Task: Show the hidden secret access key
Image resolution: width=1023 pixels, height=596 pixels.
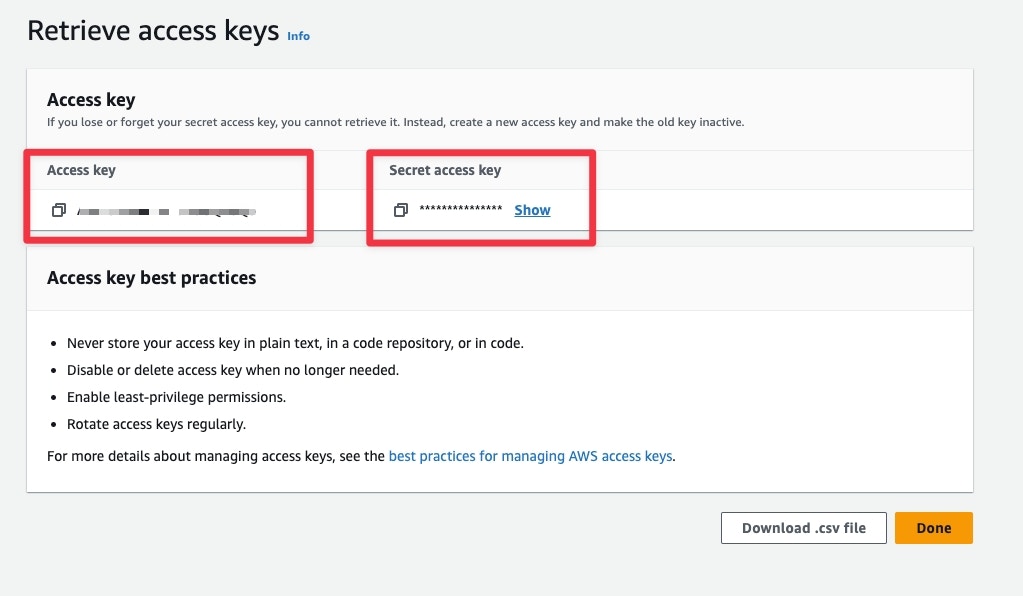Action: point(532,210)
